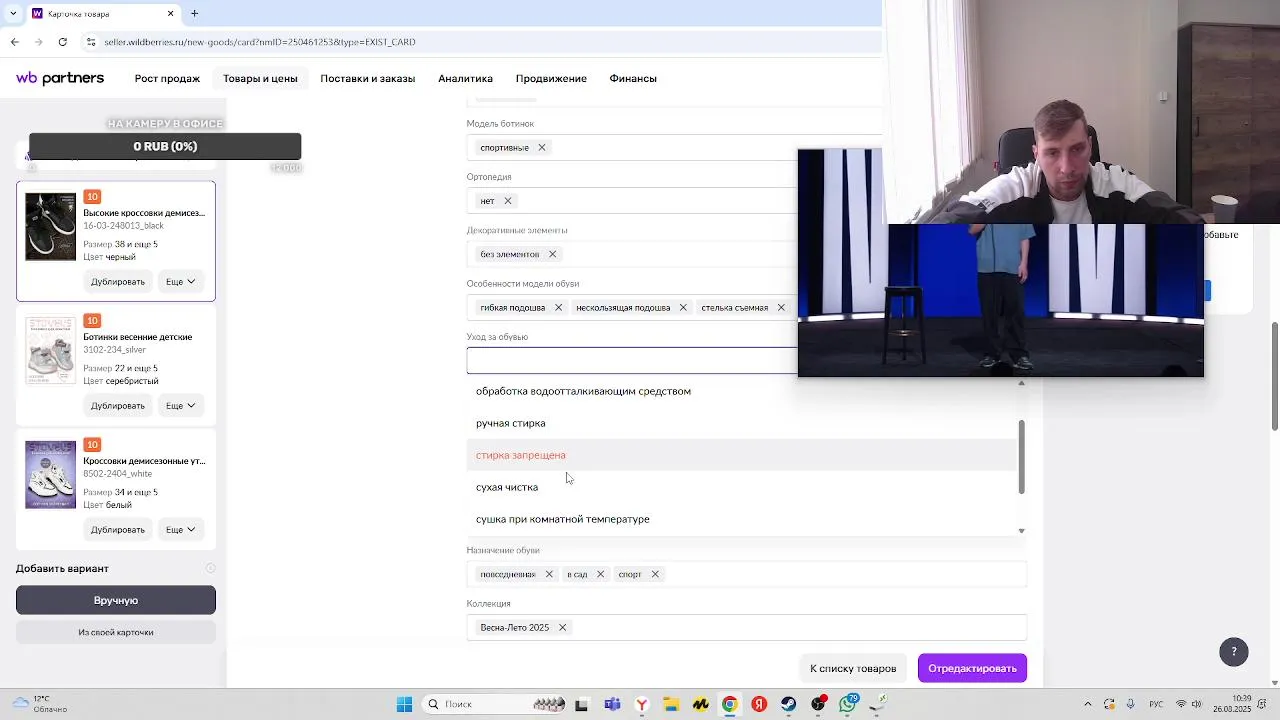This screenshot has height=720, width=1280.
Task: Open Chrome from taskbar
Action: 730,704
